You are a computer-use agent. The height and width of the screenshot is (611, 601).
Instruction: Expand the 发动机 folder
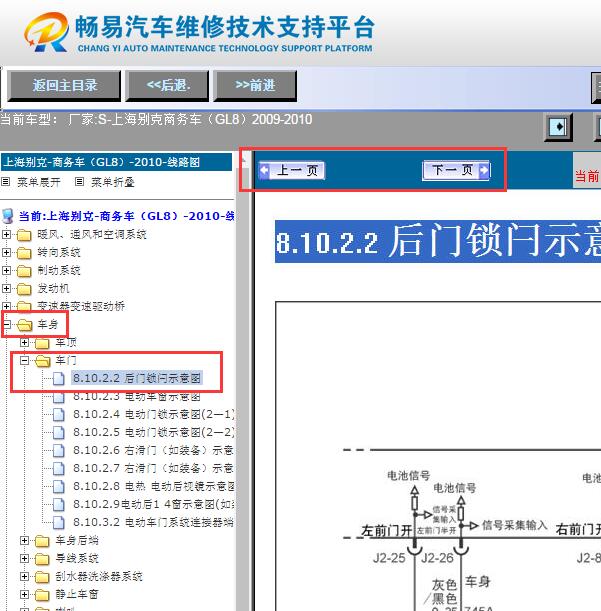[6, 288]
